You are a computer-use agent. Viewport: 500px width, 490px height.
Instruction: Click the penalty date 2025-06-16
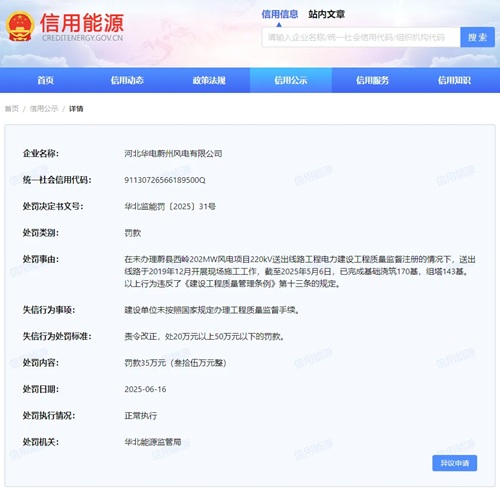point(145,389)
